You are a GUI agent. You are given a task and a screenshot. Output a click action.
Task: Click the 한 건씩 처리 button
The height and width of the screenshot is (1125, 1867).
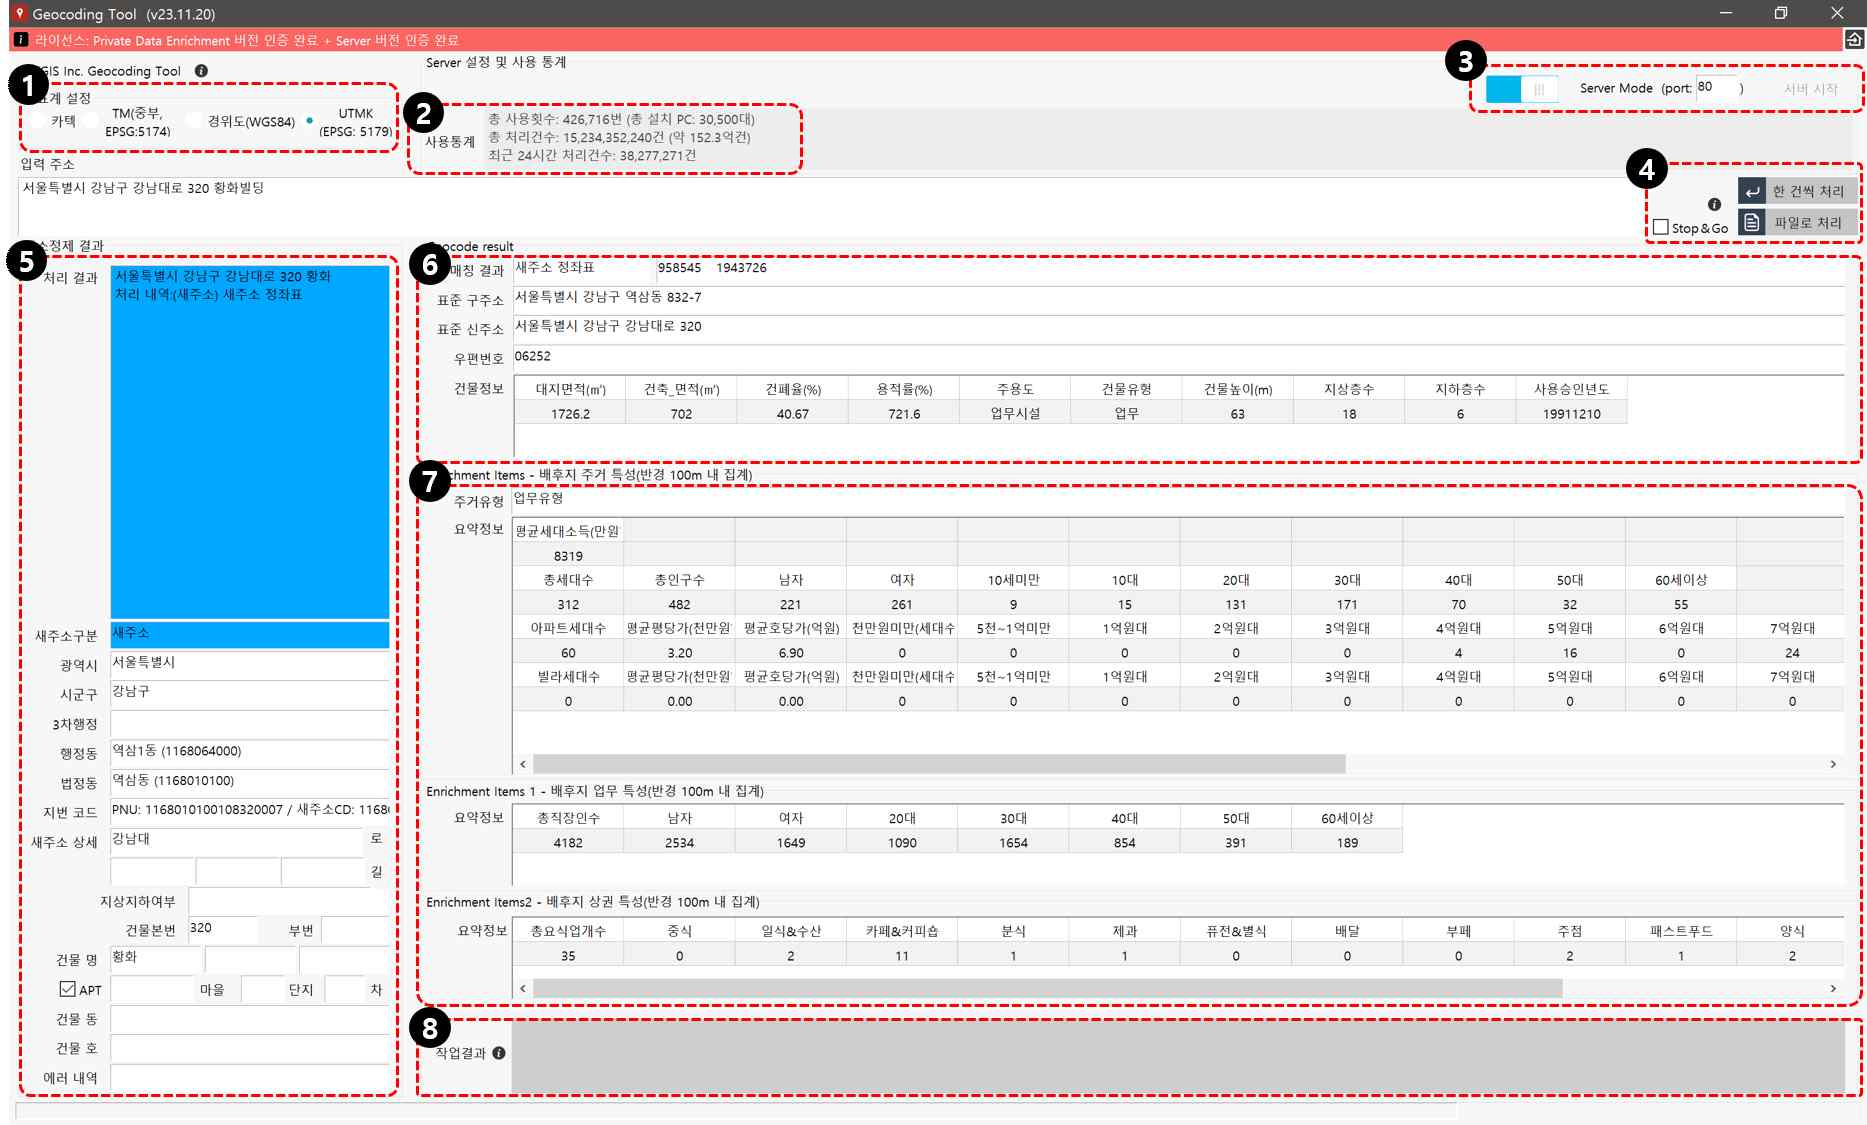coord(1797,191)
